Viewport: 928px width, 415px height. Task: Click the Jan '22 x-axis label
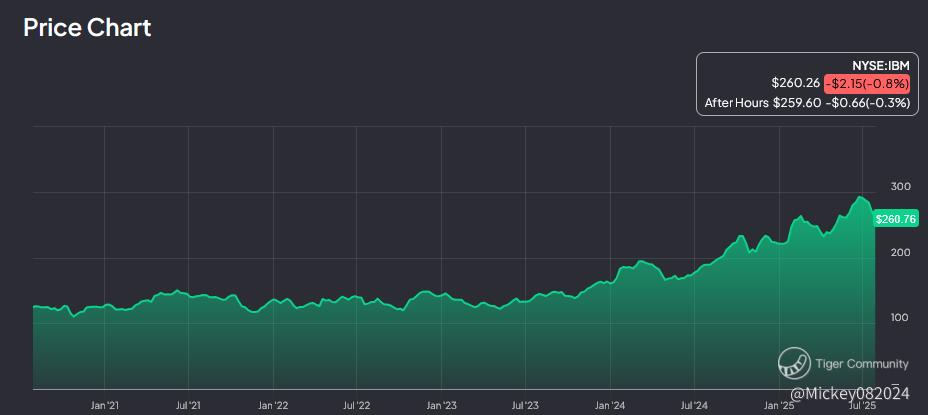[273, 406]
